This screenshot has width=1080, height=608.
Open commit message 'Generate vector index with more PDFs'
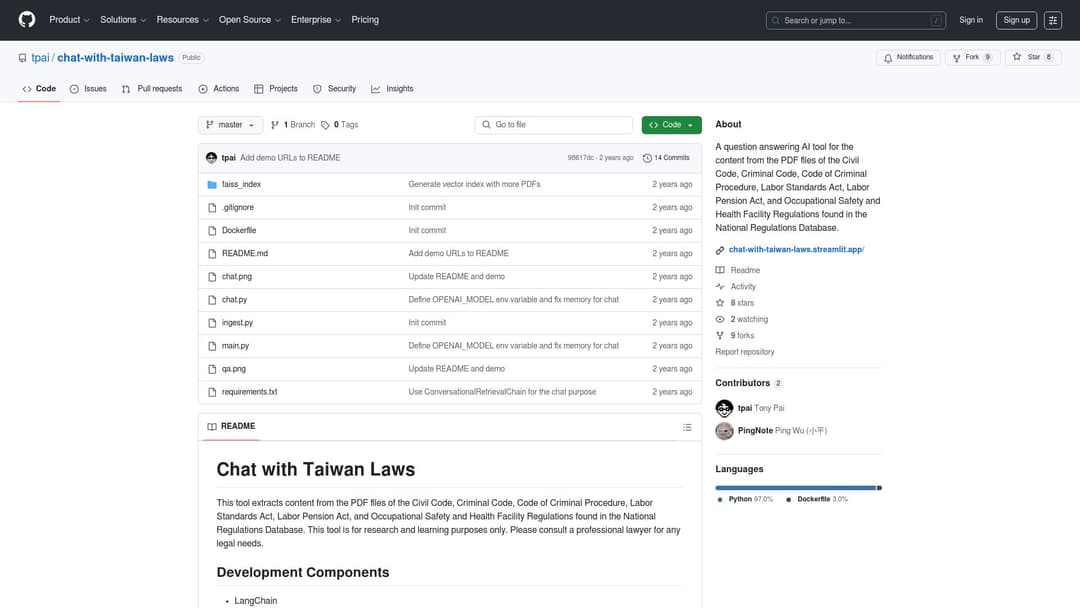474,185
